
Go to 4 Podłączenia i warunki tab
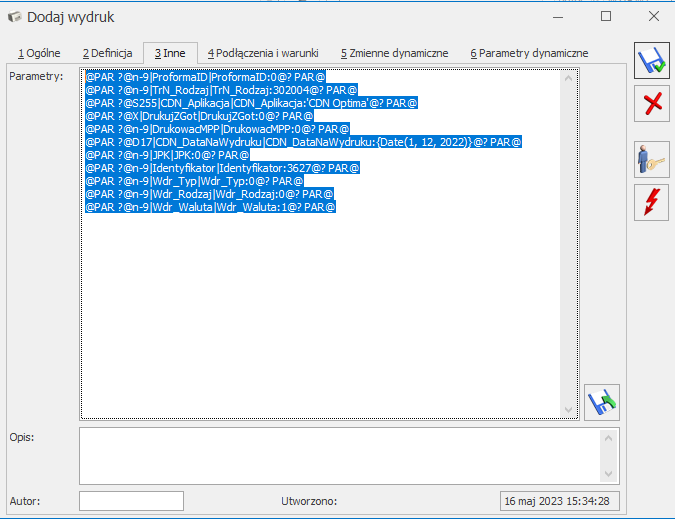pyautogui.click(x=263, y=53)
